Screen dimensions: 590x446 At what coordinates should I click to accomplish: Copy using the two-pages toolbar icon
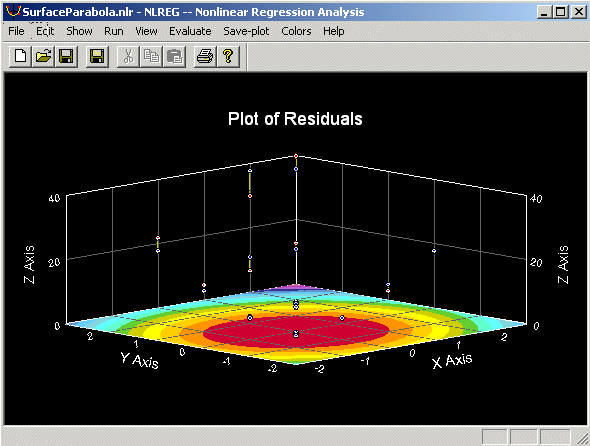(x=151, y=57)
